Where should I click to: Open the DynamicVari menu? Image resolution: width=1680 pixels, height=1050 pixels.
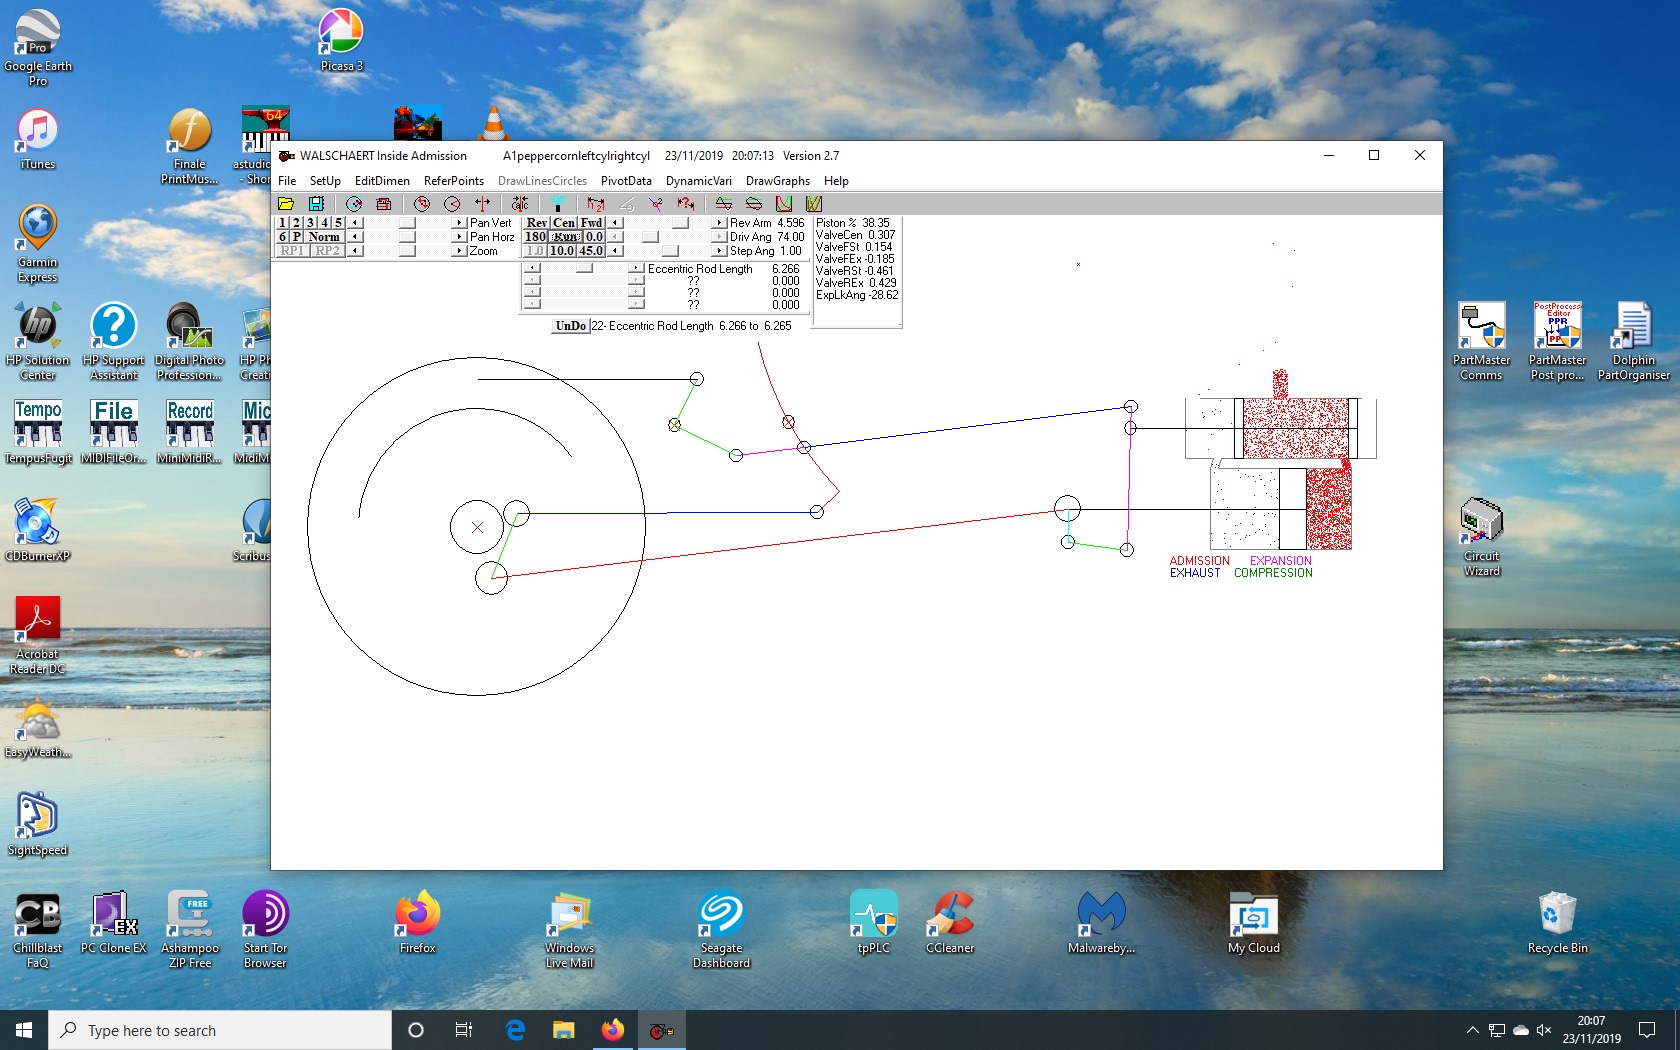click(x=698, y=181)
